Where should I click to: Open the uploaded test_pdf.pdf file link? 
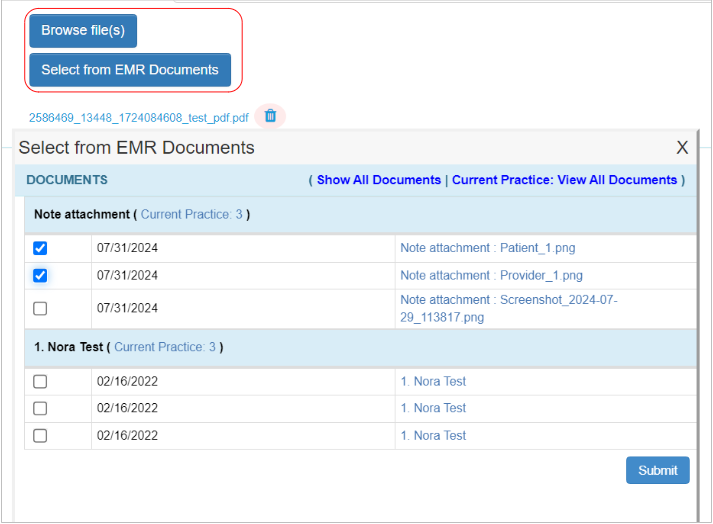[x=138, y=118]
